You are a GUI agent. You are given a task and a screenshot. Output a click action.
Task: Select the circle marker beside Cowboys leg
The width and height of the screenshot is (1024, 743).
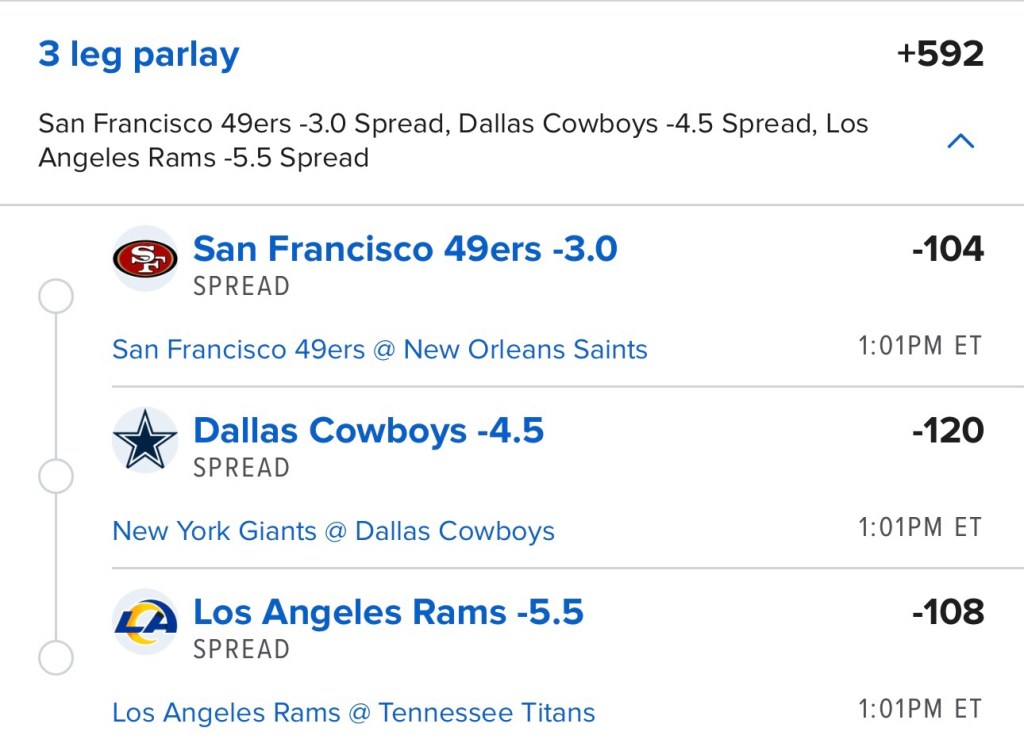pos(55,477)
